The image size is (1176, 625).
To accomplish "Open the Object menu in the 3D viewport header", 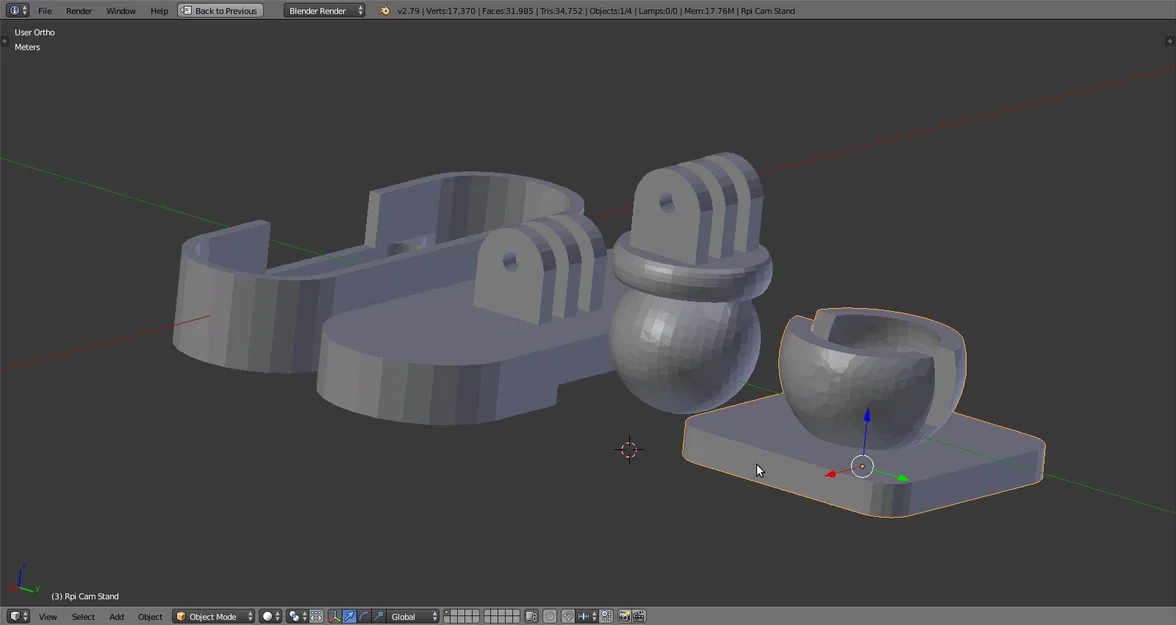I will click(150, 617).
